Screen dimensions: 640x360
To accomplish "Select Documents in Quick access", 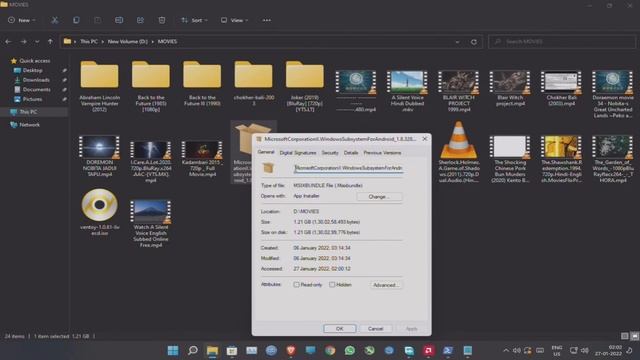I will (36, 89).
